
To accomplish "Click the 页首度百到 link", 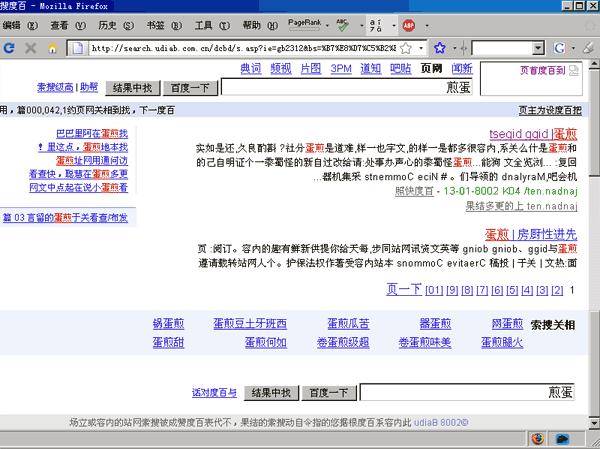I will pos(543,70).
